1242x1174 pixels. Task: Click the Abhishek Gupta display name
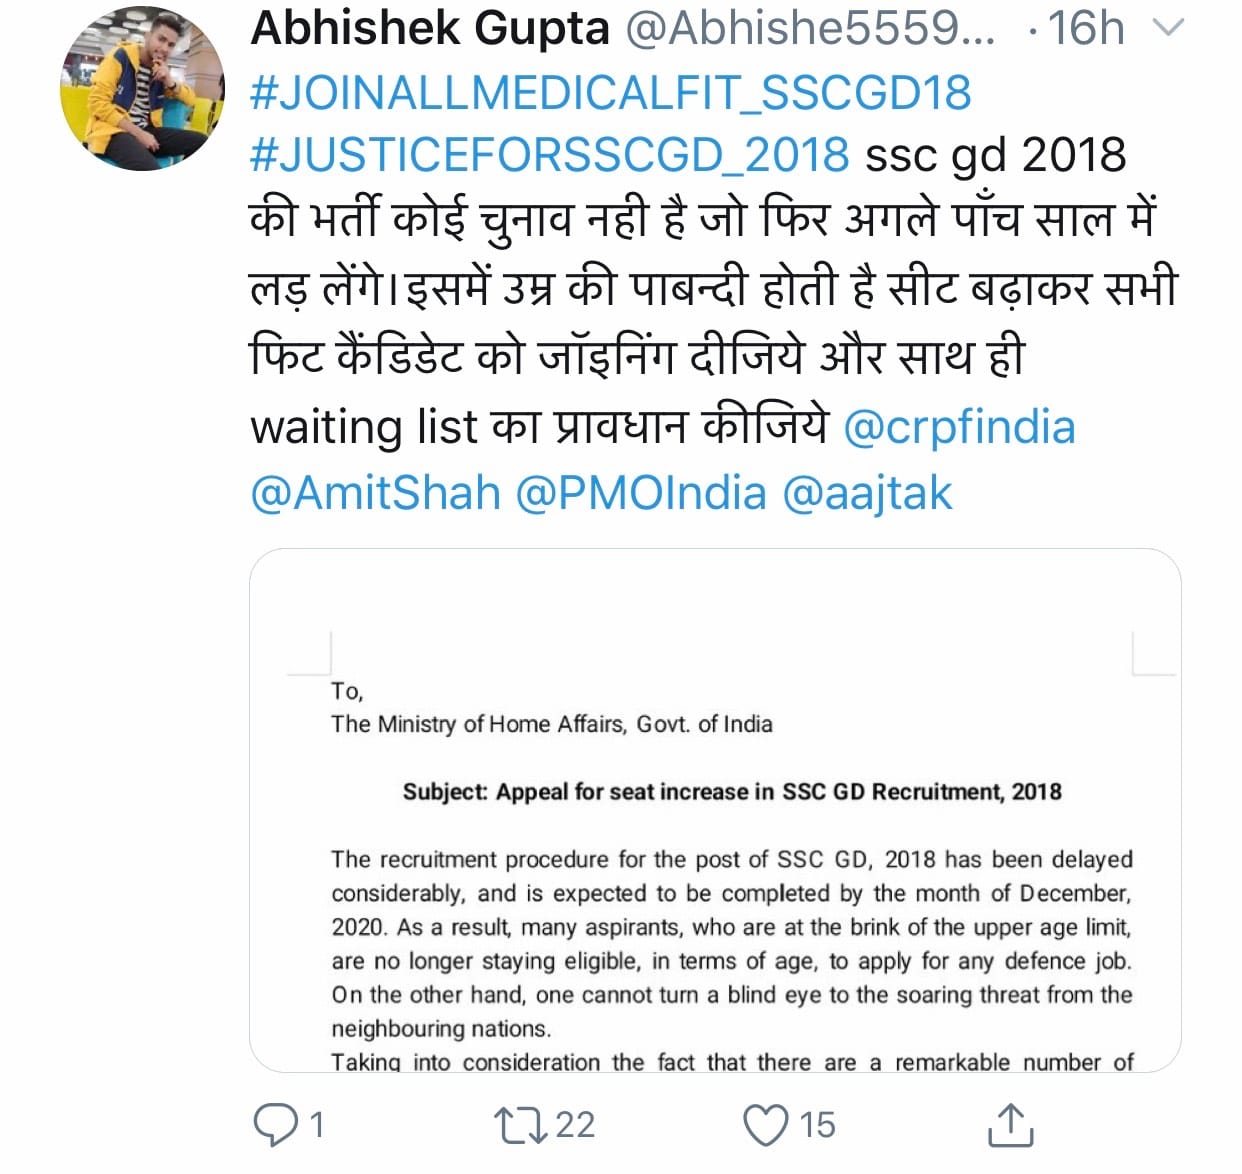430,28
